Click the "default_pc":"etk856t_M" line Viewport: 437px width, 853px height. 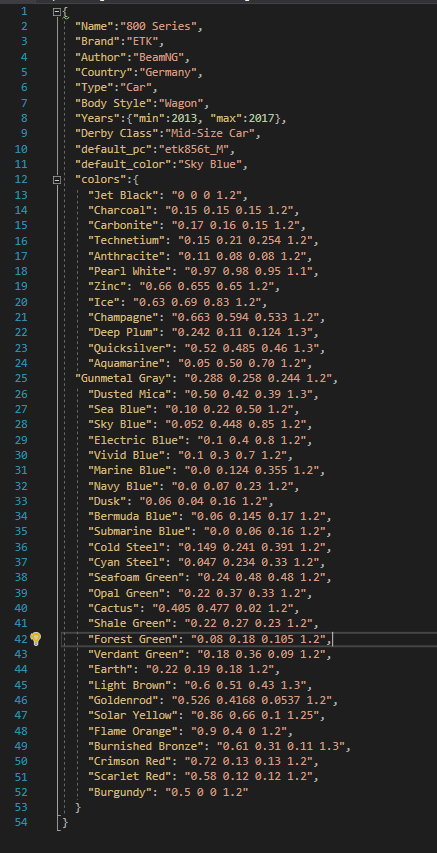155,149
